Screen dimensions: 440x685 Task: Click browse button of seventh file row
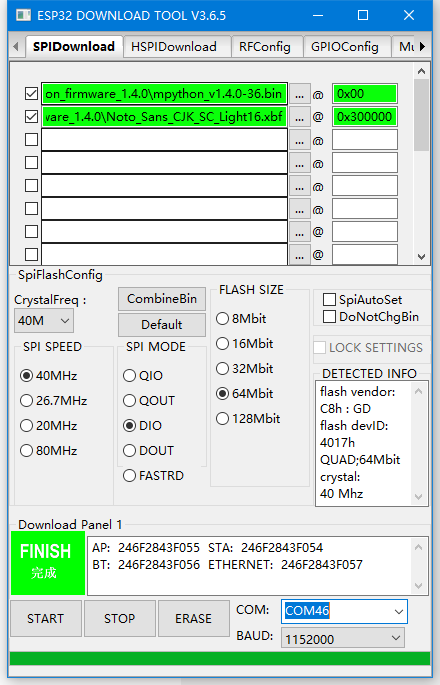[300, 233]
